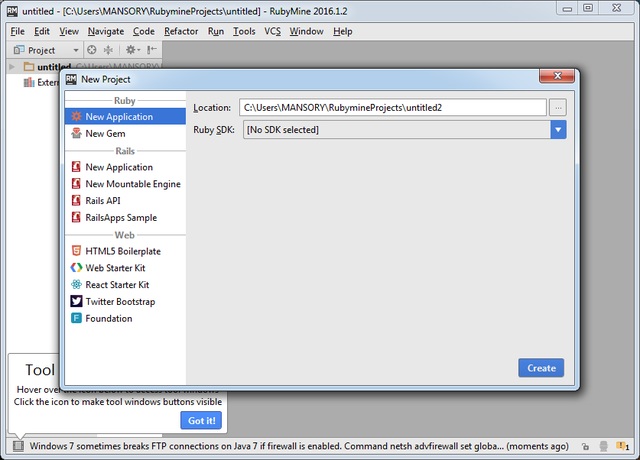Screen dimensions: 640x460
Task: Open the Ruby SDK dropdown
Action: (x=558, y=130)
